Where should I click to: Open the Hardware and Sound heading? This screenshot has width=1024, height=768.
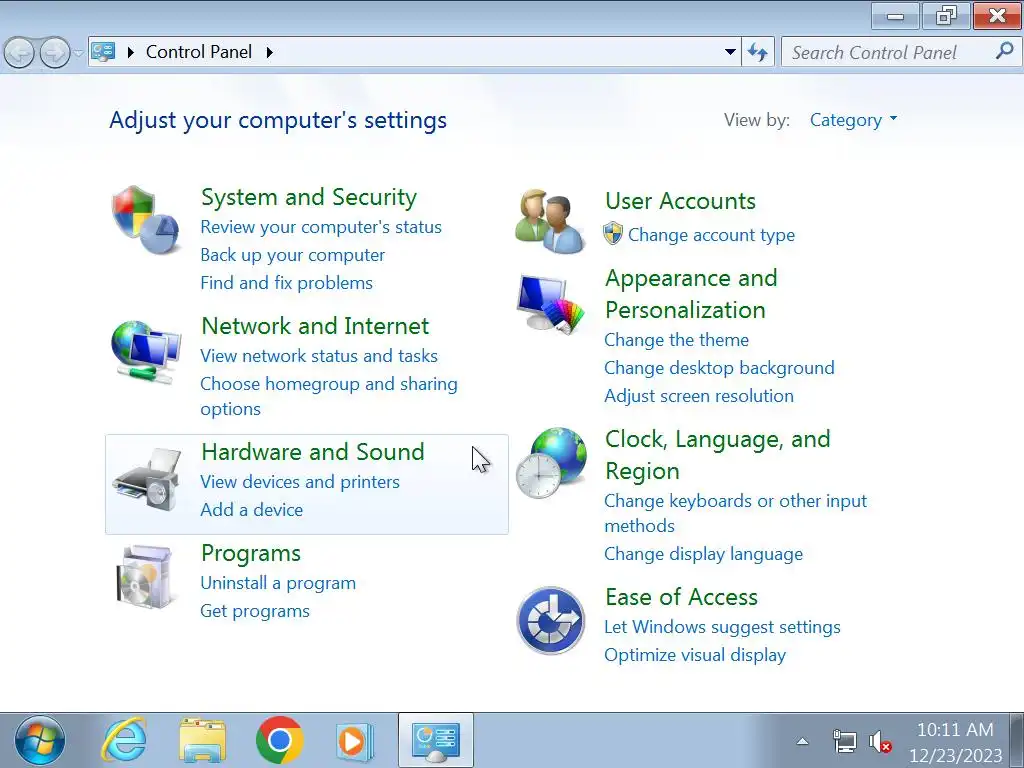[x=313, y=451]
